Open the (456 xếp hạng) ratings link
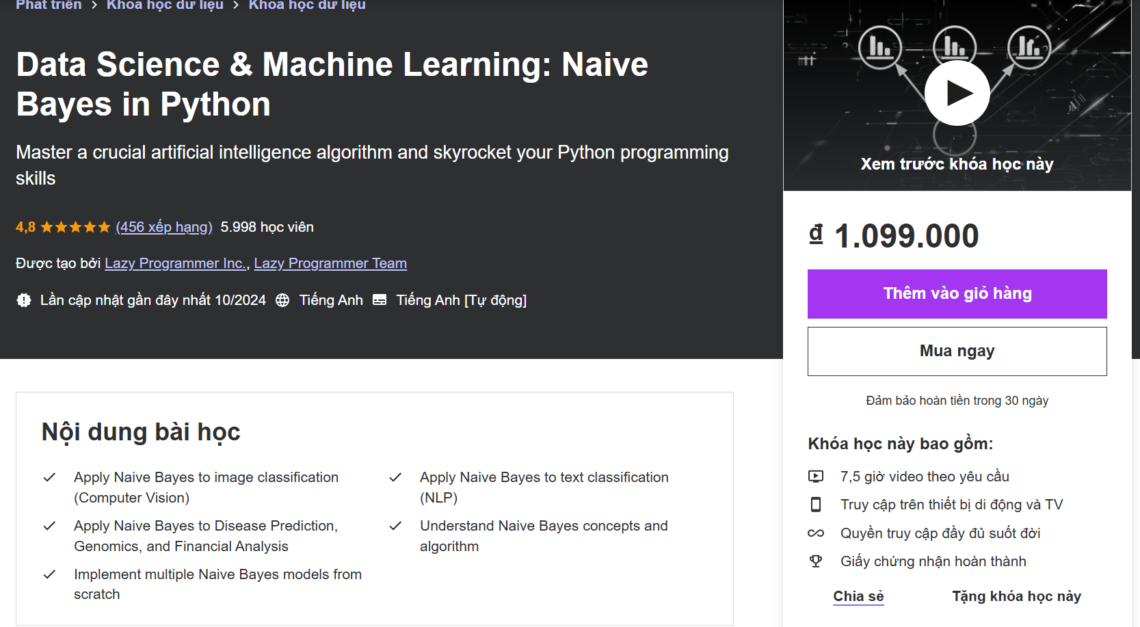Image resolution: width=1140 pixels, height=627 pixels. (164, 227)
